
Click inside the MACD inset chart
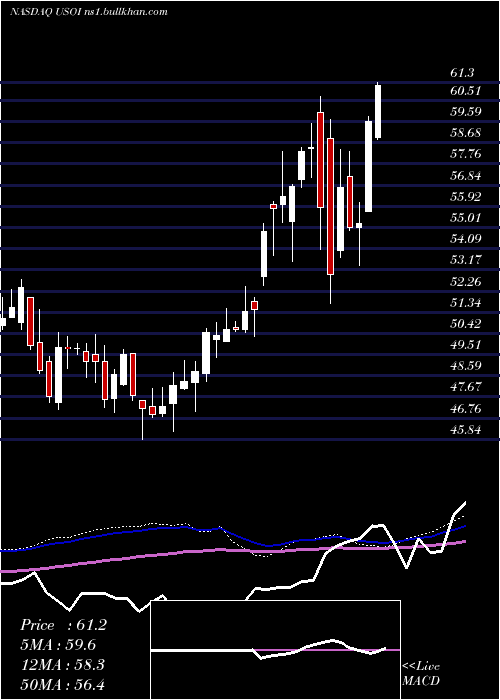point(275,650)
